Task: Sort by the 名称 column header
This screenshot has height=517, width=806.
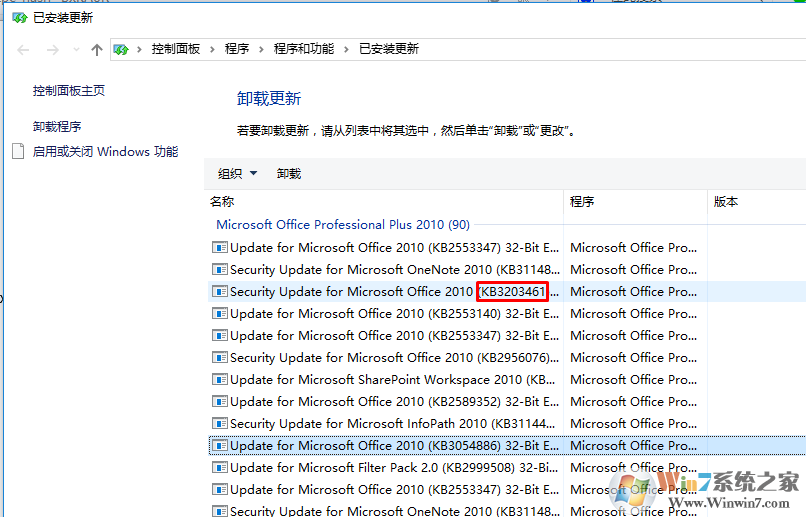Action: point(222,201)
